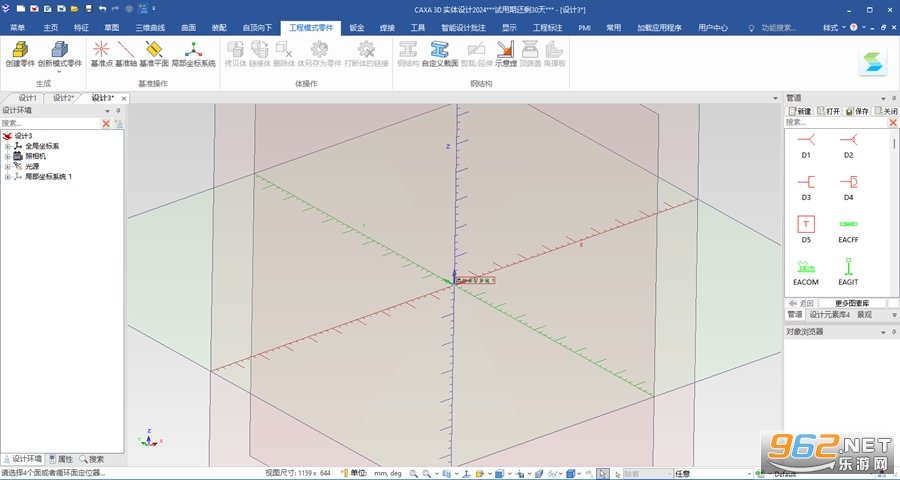Viewport: 900px width, 480px height.
Task: Pin the 管道 panel
Action: [x=893, y=98]
